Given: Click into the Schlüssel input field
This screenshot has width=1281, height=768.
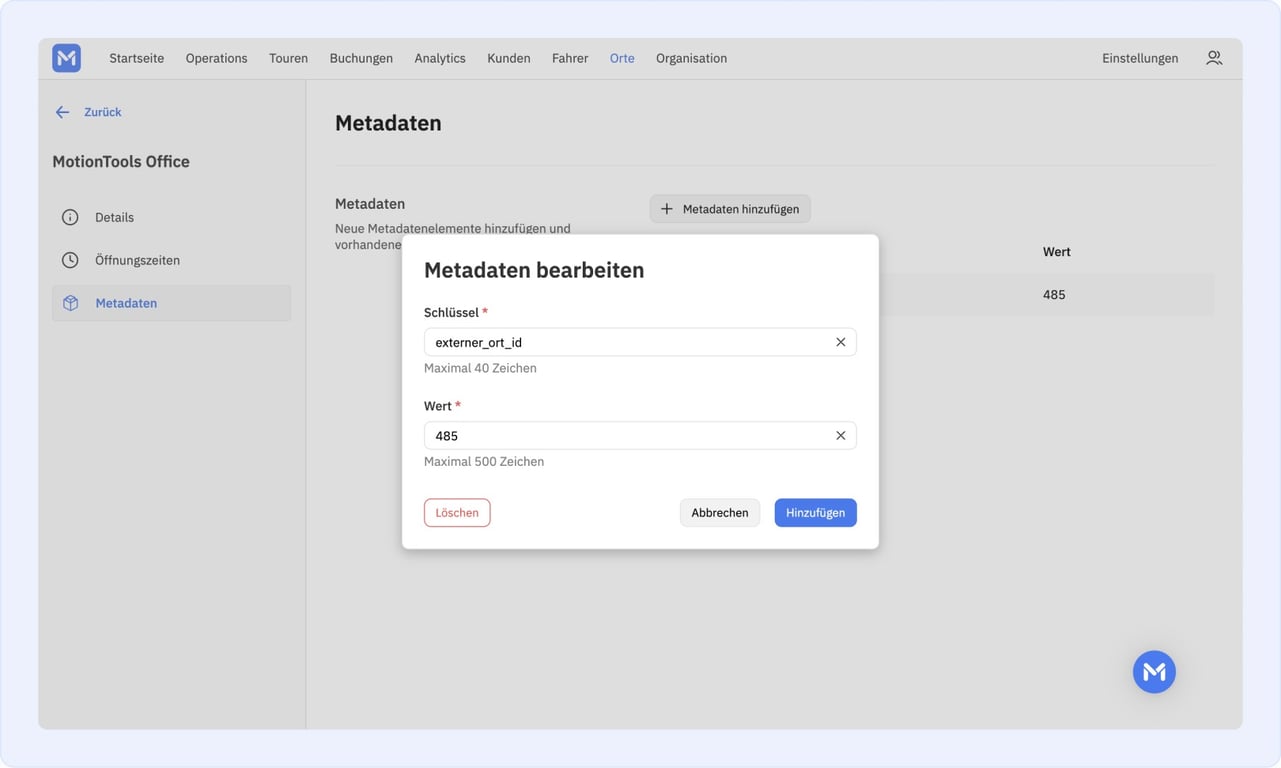Looking at the screenshot, I should point(640,342).
